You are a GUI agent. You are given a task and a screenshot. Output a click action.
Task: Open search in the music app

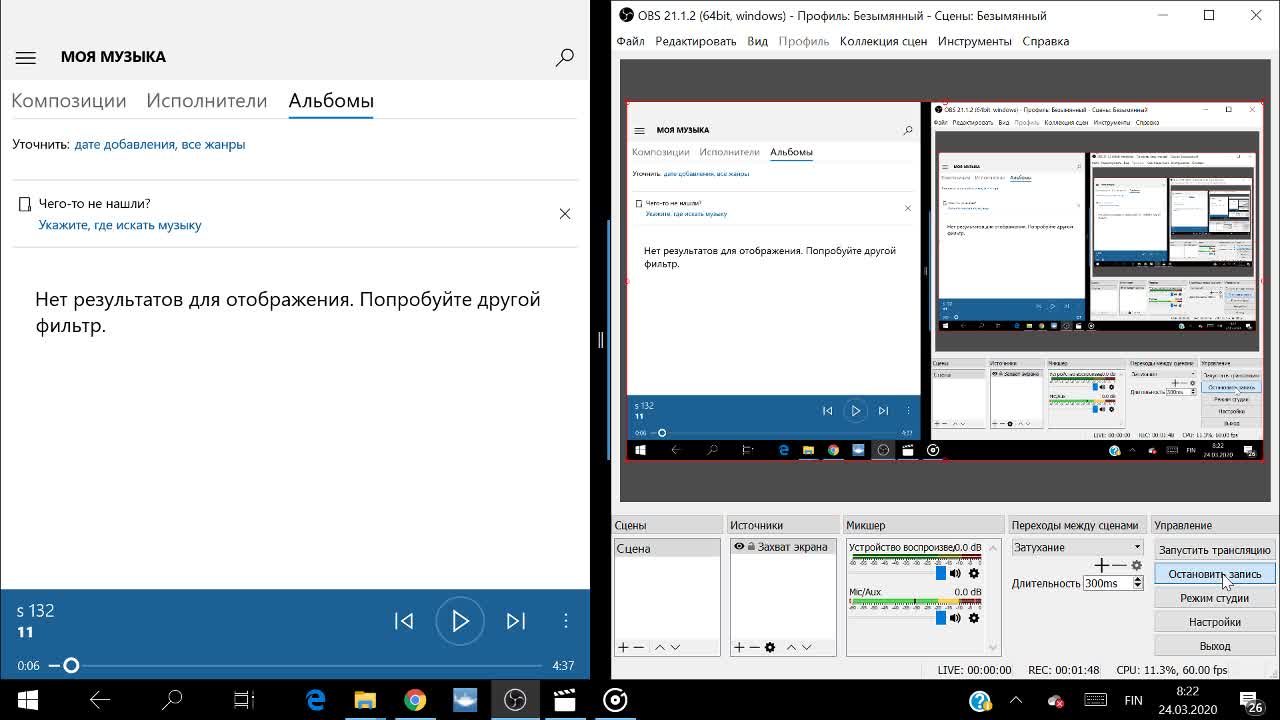(565, 58)
